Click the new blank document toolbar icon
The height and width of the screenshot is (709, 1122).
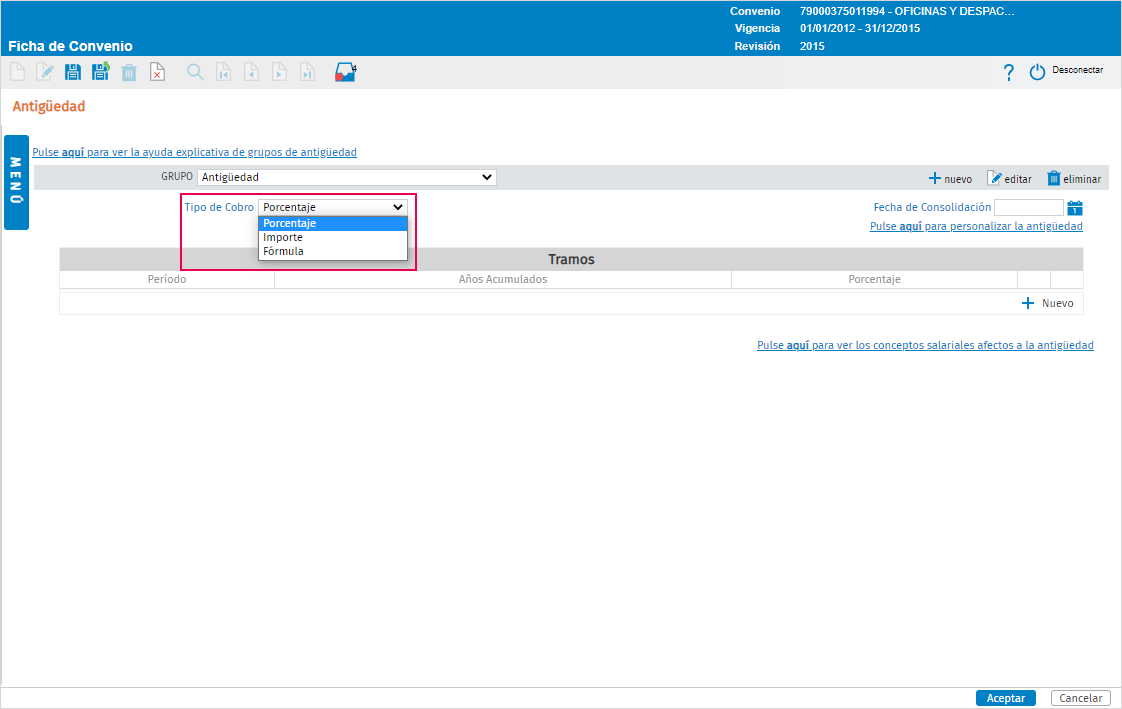(x=17, y=72)
